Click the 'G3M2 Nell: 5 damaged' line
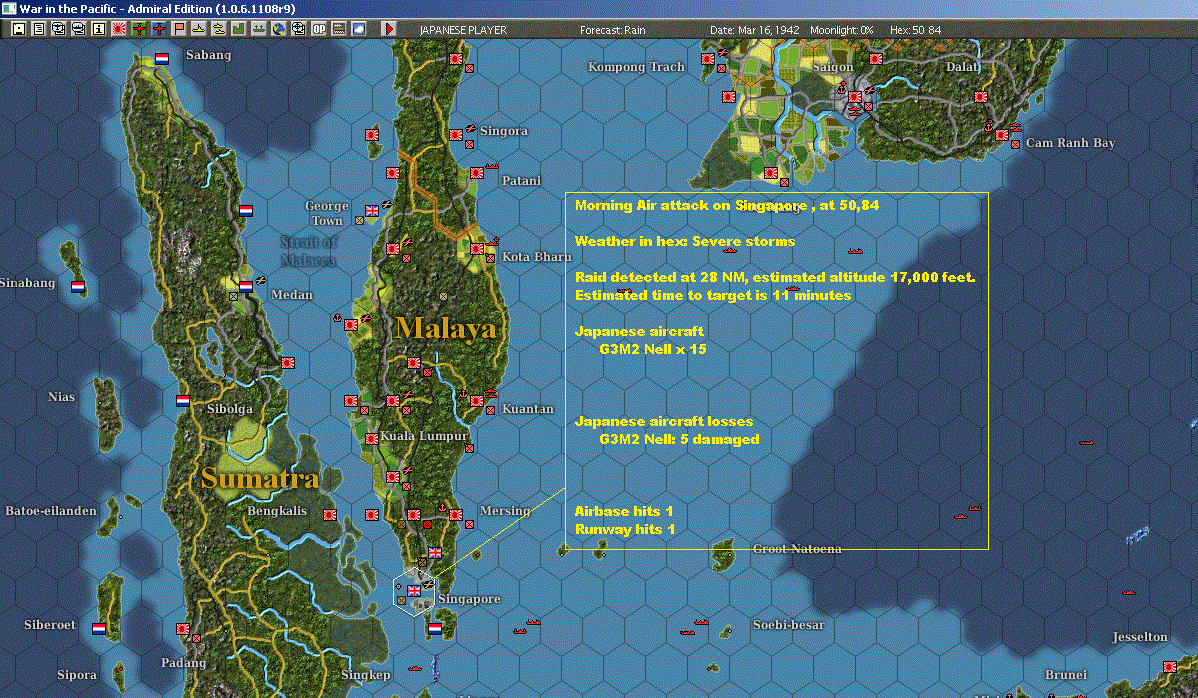The width and height of the screenshot is (1198, 698). pyautogui.click(x=679, y=439)
